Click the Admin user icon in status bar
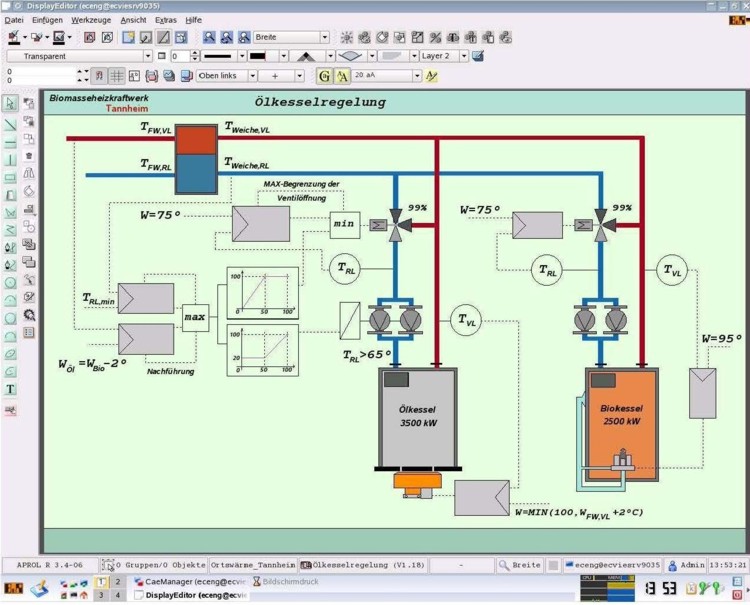 pos(673,565)
